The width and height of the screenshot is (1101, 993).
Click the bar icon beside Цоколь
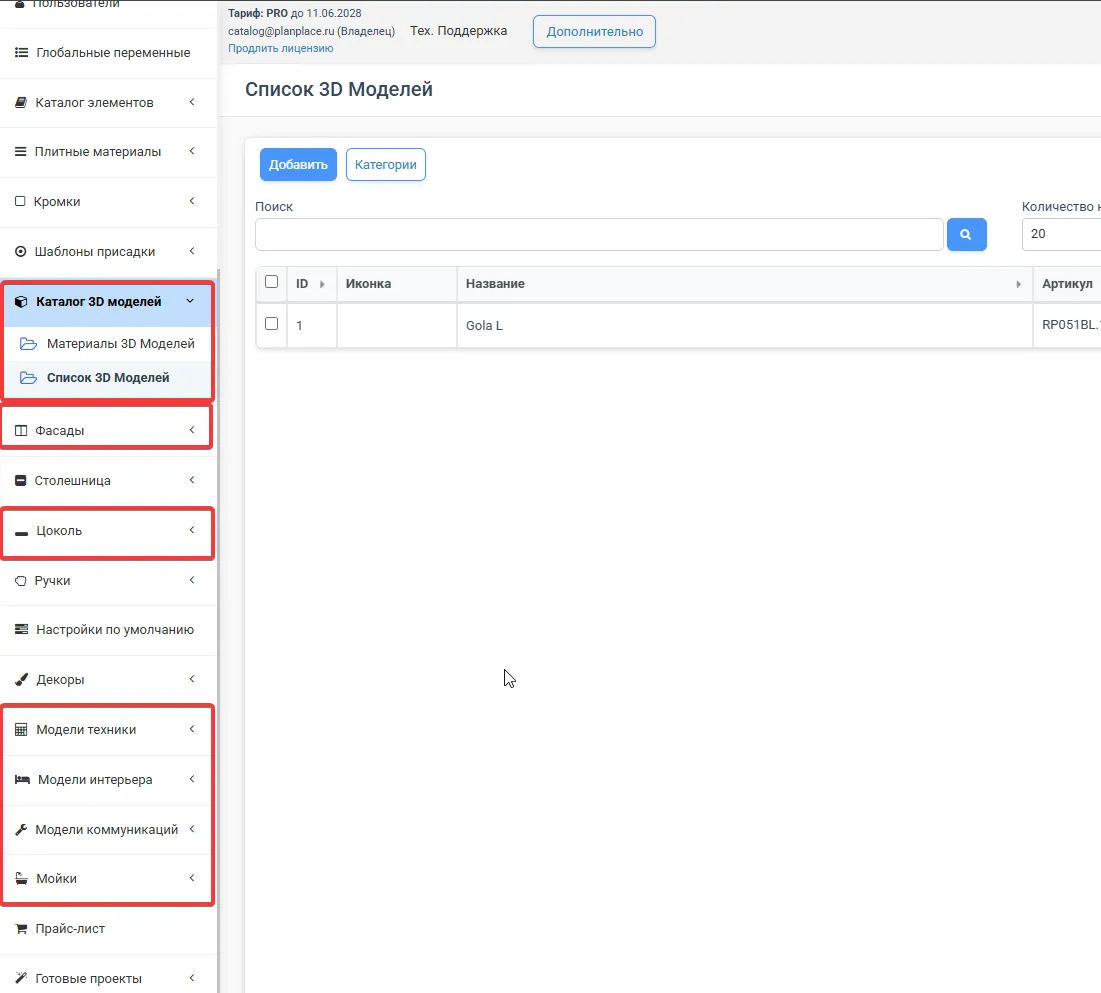21,533
